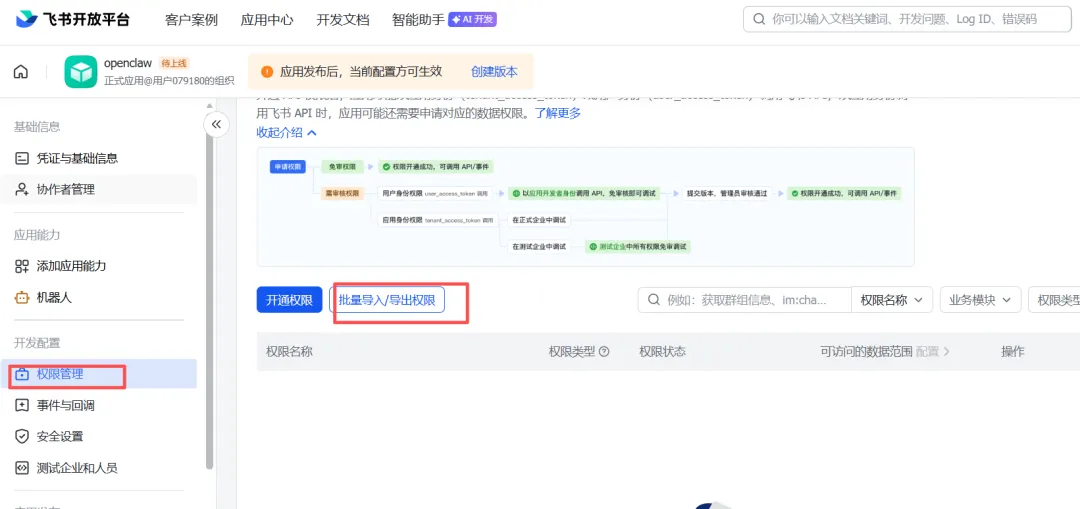Click the help icon next to 权限类型 header
This screenshot has height=509, width=1080.
pos(604,351)
